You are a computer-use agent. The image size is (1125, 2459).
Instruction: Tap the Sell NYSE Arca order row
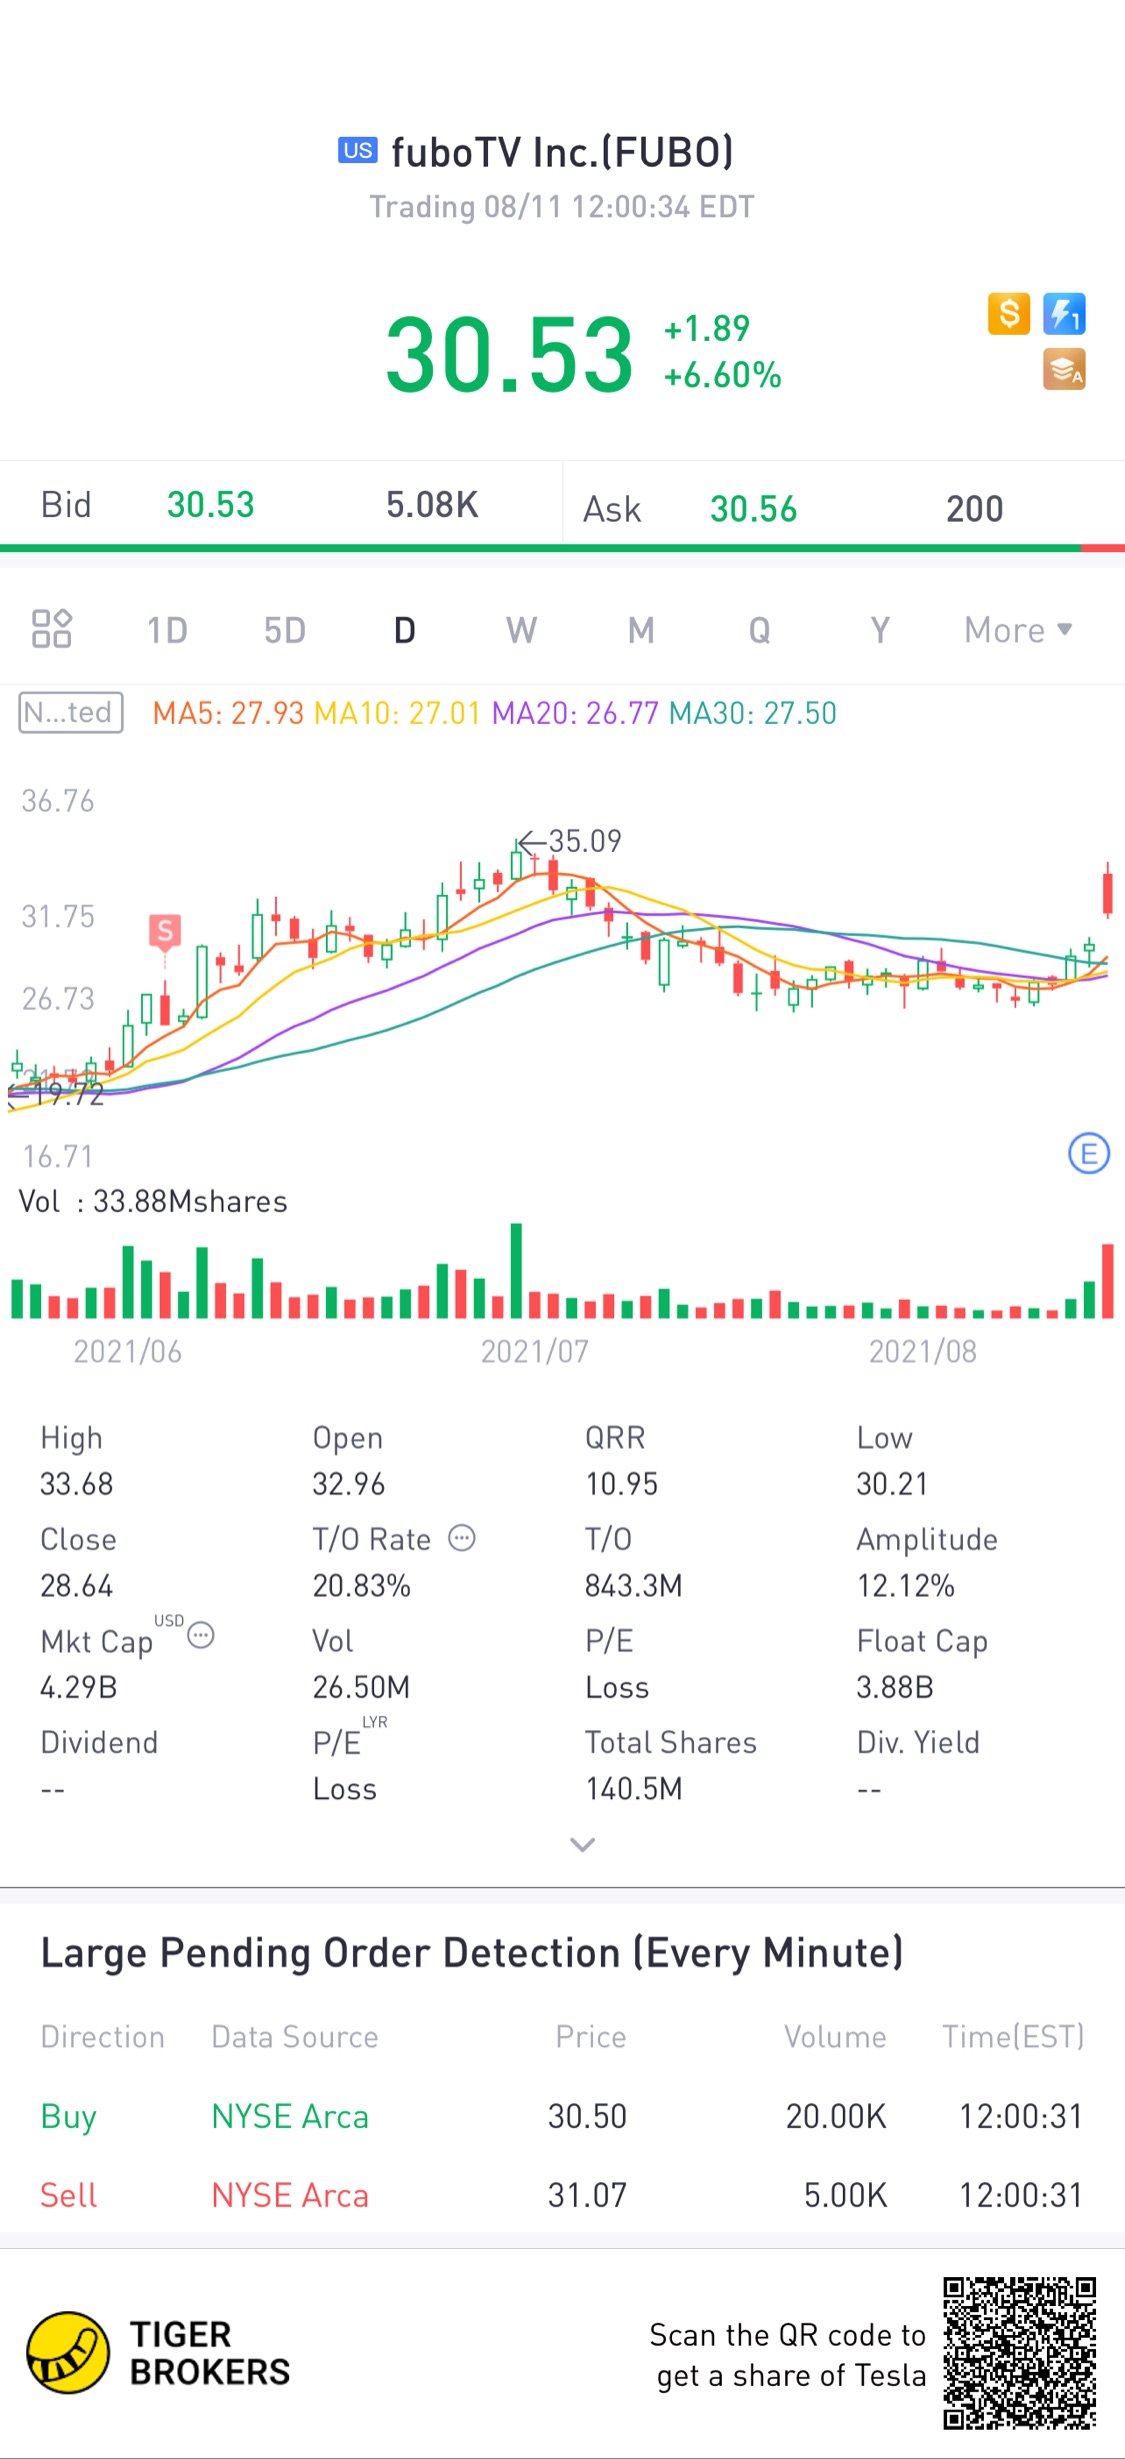point(562,2195)
